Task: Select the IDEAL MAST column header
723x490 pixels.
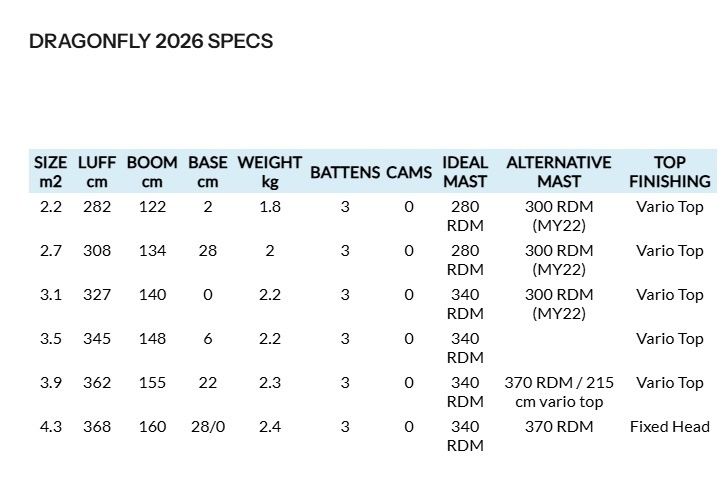Action: point(465,171)
